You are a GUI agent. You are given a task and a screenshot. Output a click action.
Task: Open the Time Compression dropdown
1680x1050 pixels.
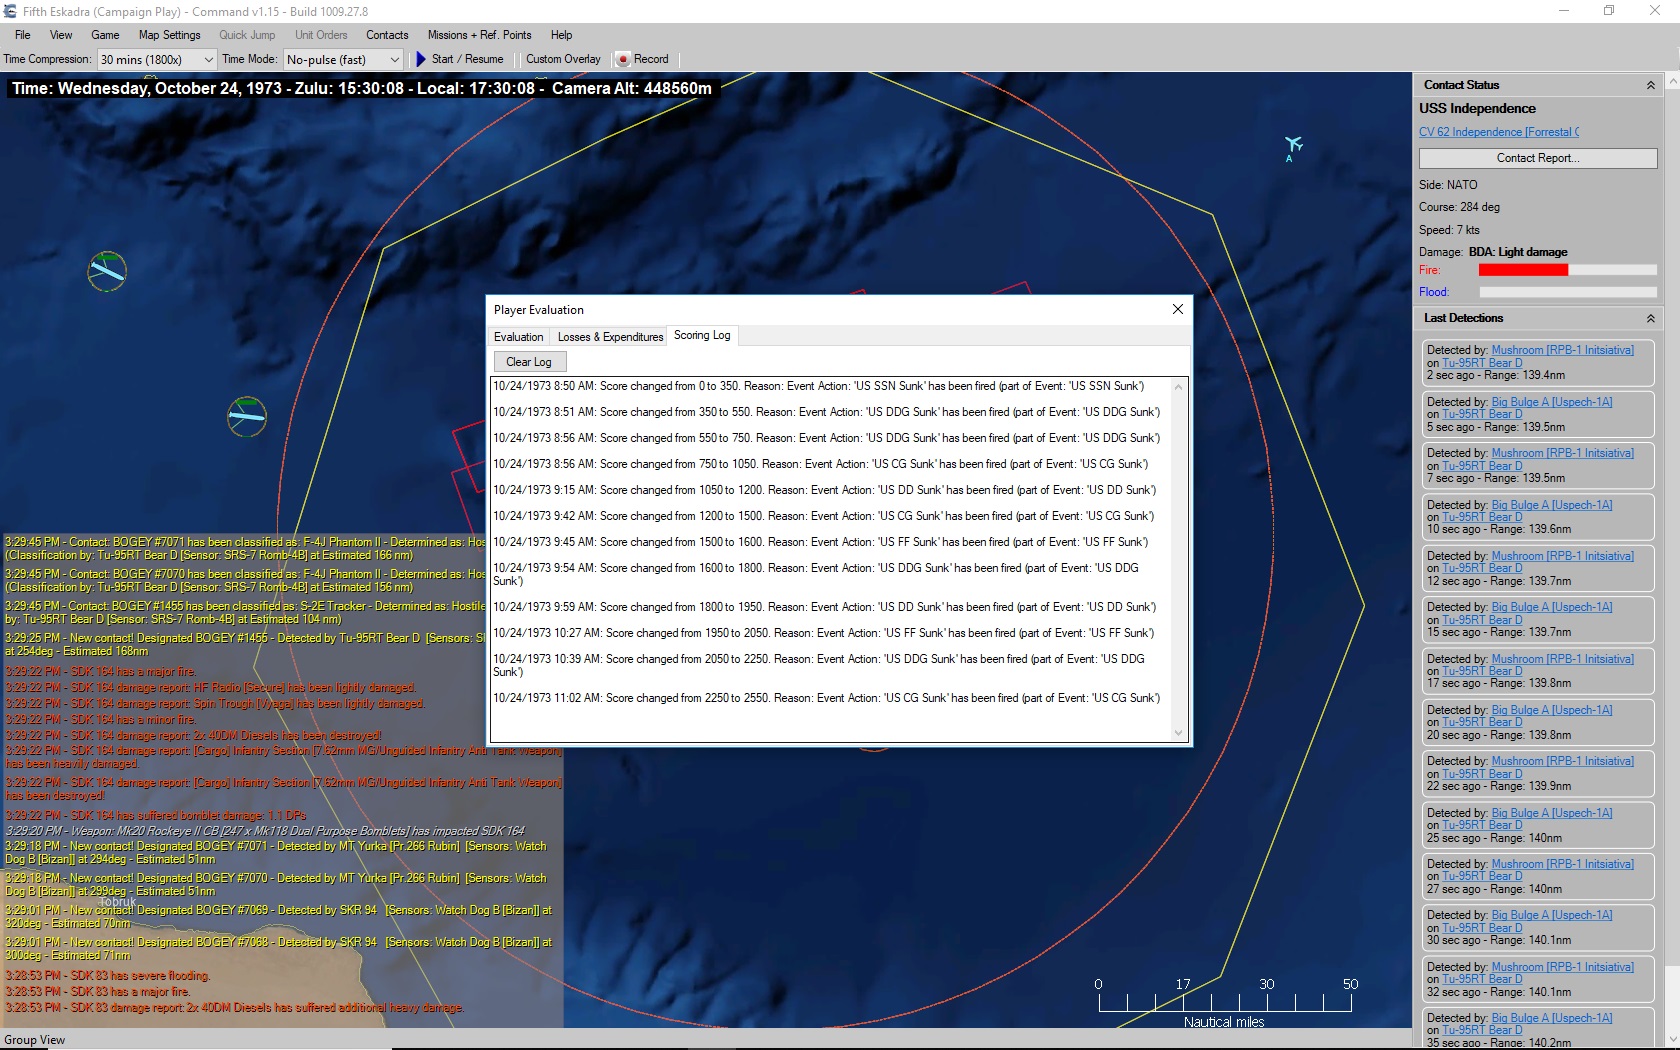tap(157, 60)
